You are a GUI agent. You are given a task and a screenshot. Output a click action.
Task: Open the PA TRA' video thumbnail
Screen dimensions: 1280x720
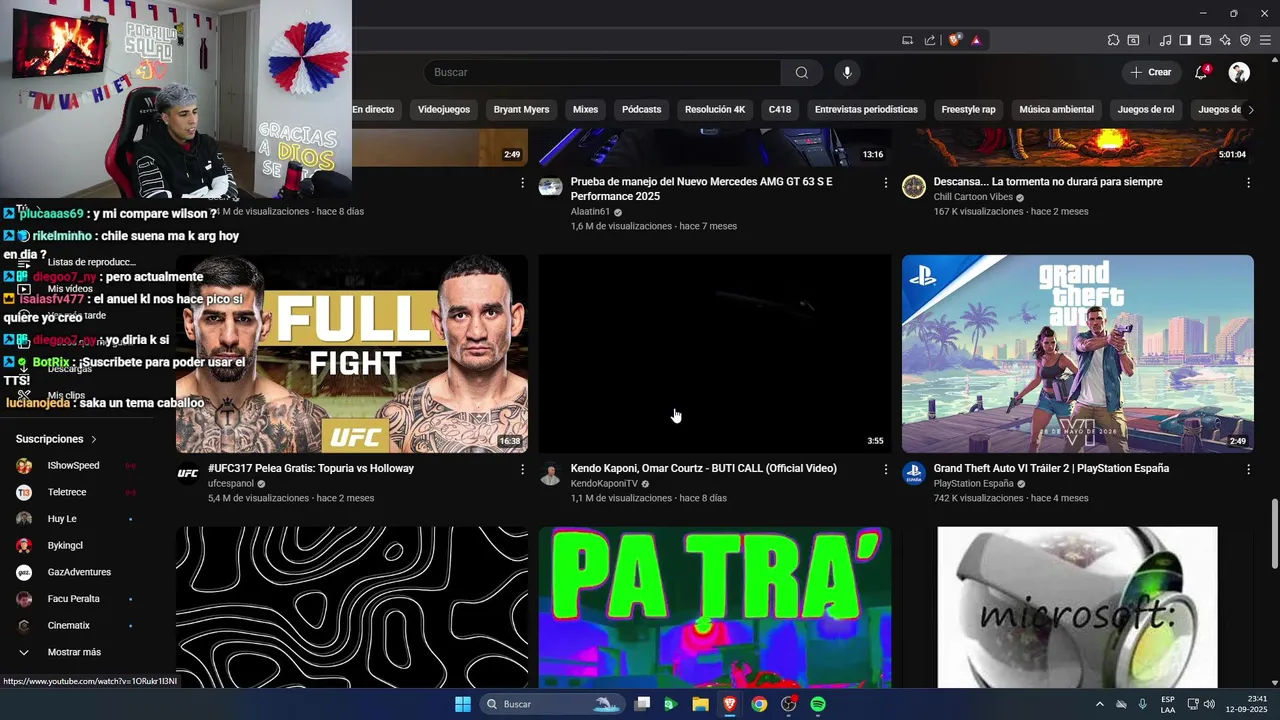point(714,607)
